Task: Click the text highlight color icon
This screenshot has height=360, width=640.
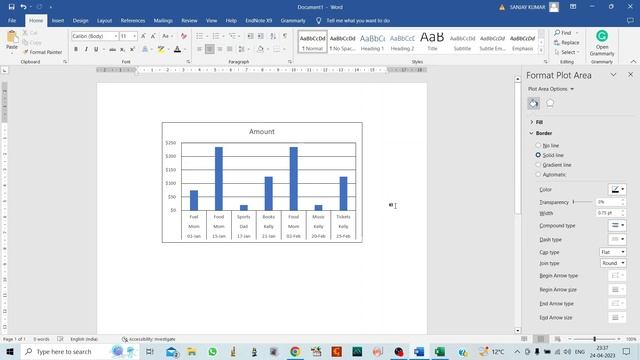Action: pyautogui.click(x=161, y=49)
